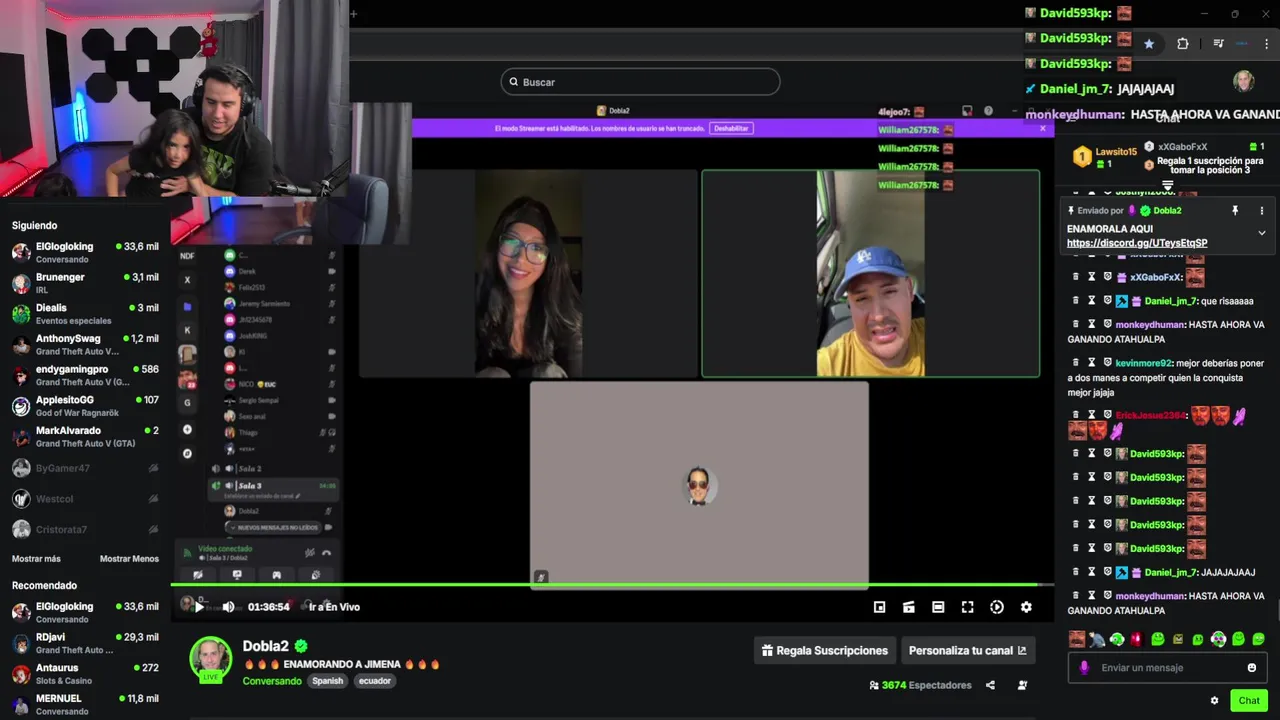Open the MarkAlvarado channel
Image resolution: width=1280 pixels, height=720 pixels.
(x=85, y=436)
